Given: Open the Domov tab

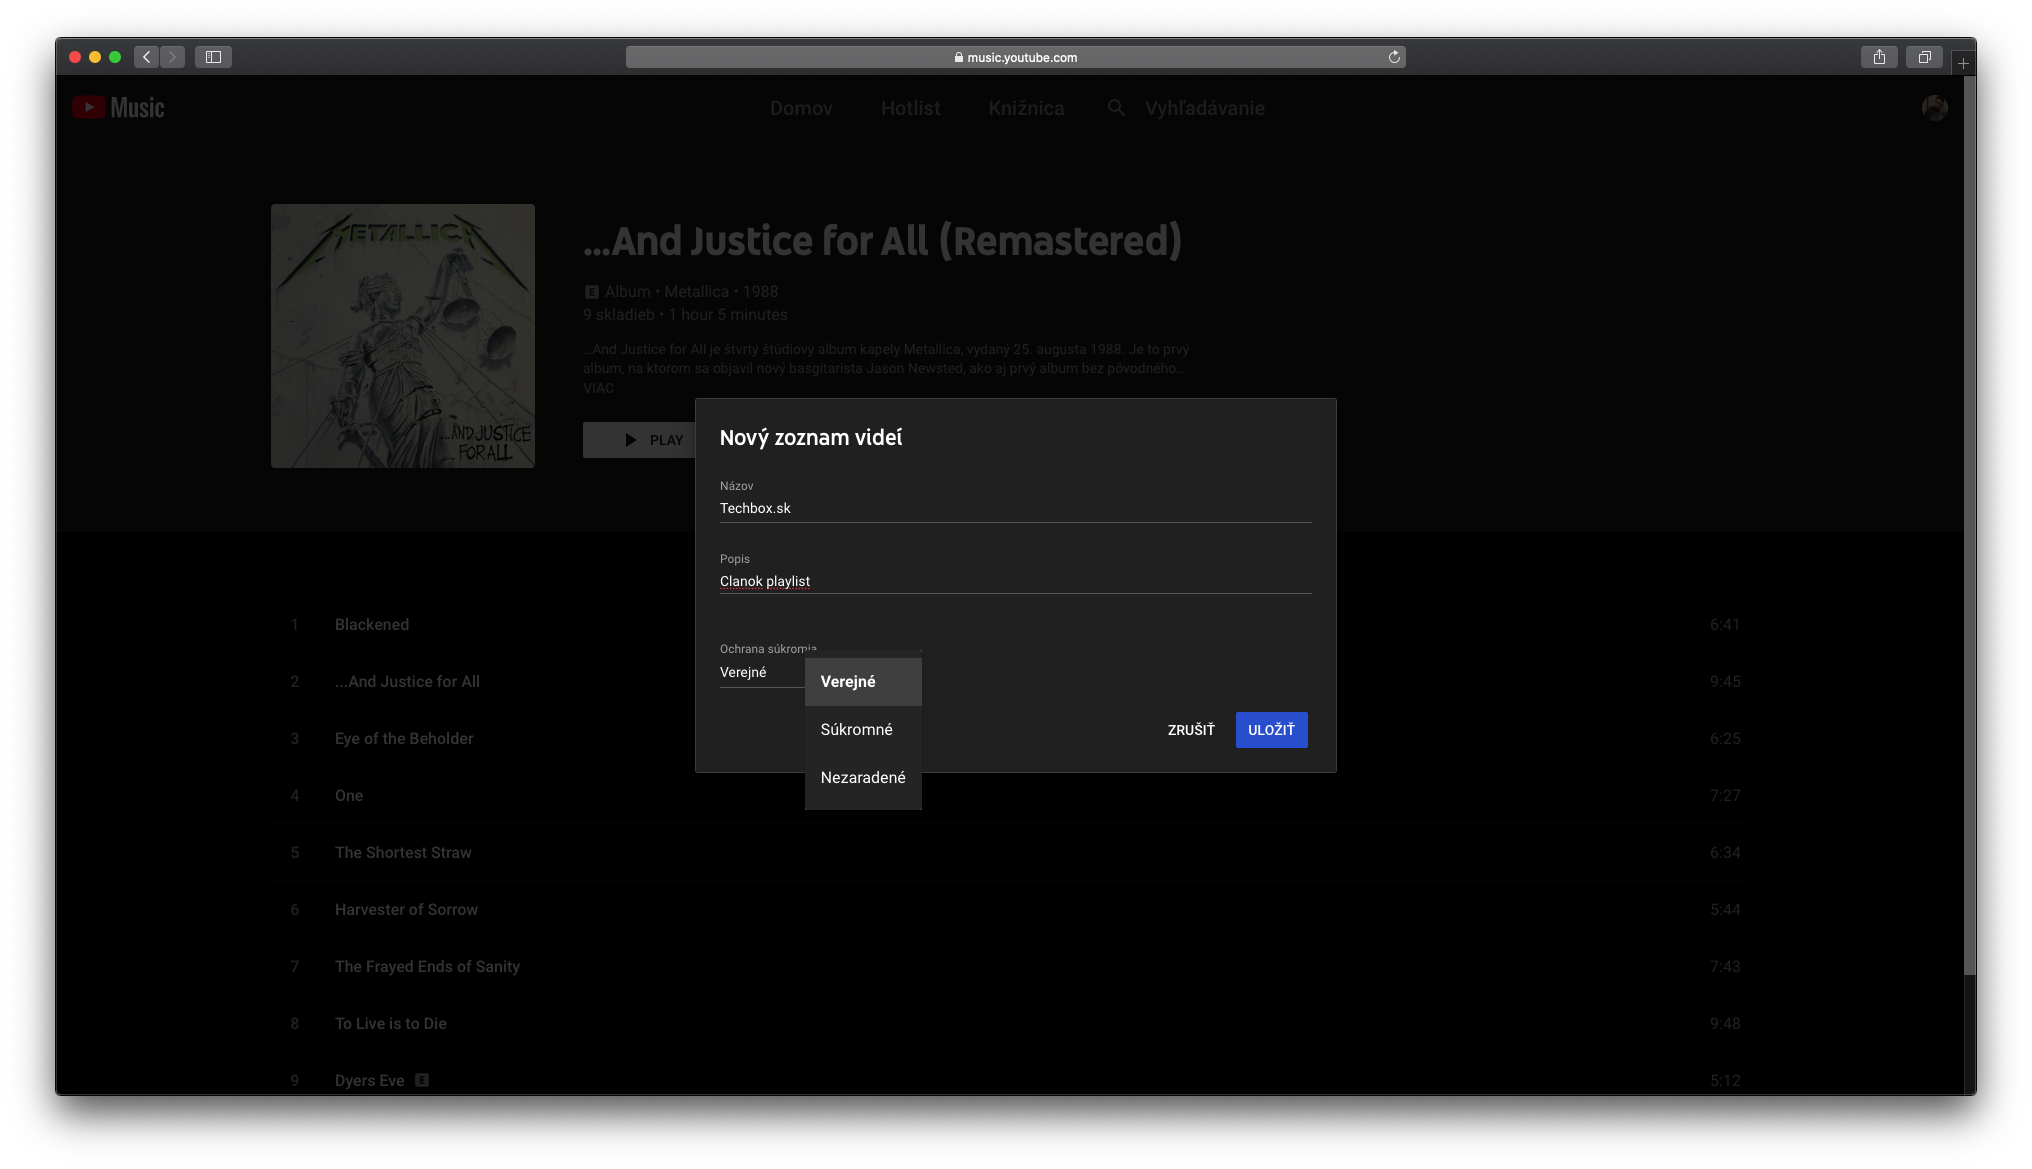Looking at the screenshot, I should click(x=801, y=108).
